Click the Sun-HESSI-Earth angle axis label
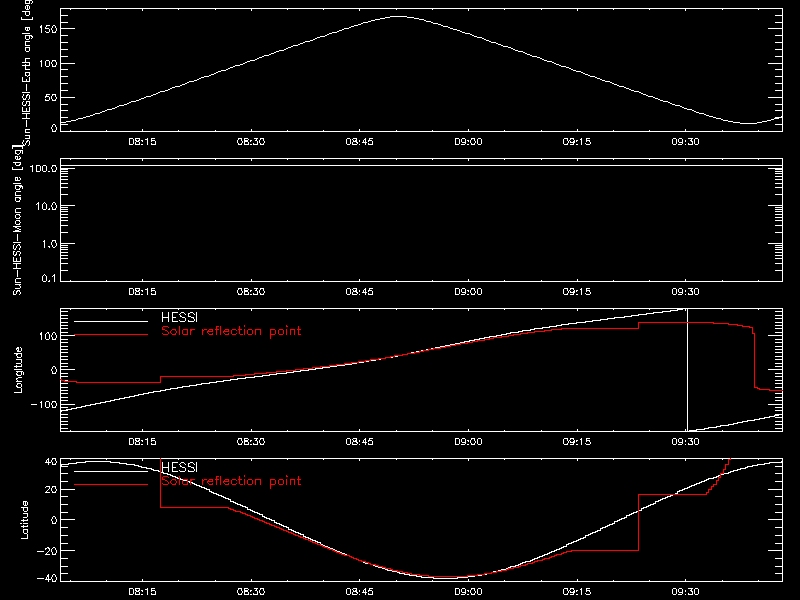The width and height of the screenshot is (800, 600). (x=27, y=72)
